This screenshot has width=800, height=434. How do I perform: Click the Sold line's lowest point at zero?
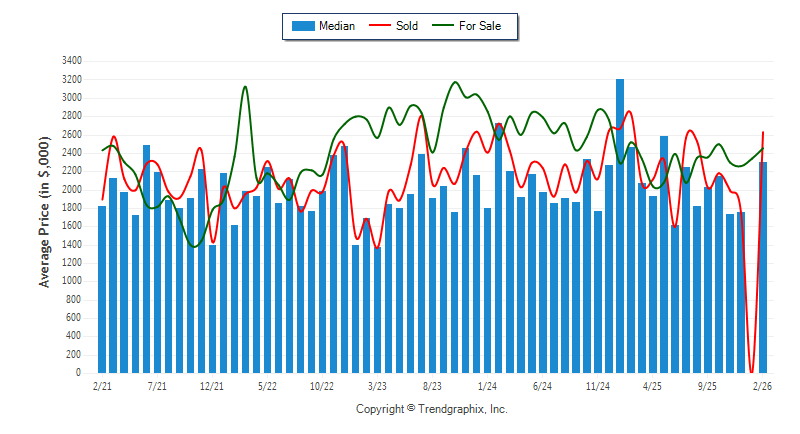pos(751,372)
